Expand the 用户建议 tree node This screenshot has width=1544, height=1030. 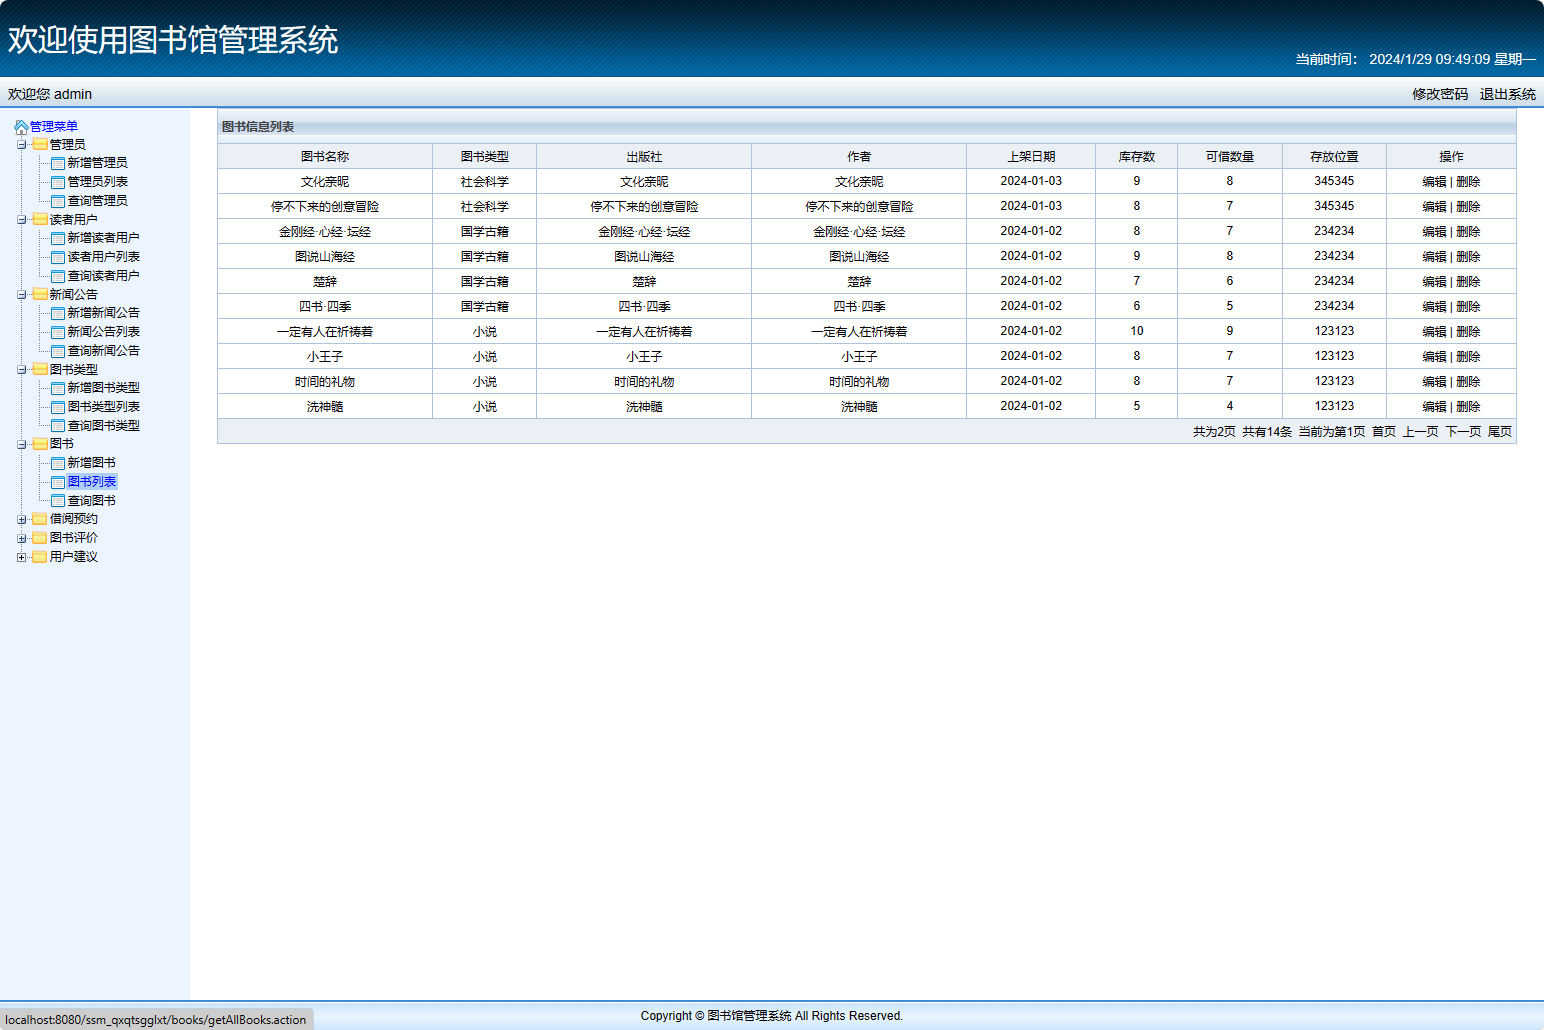(21, 557)
